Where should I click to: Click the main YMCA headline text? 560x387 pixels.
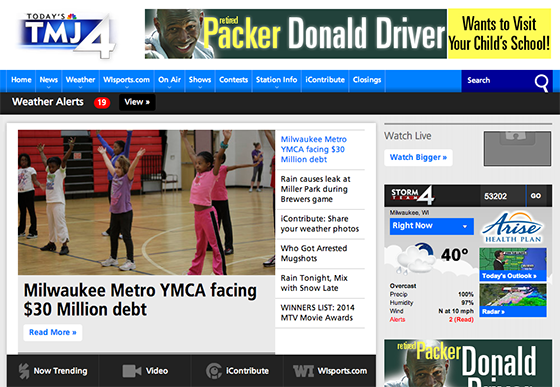tap(140, 300)
